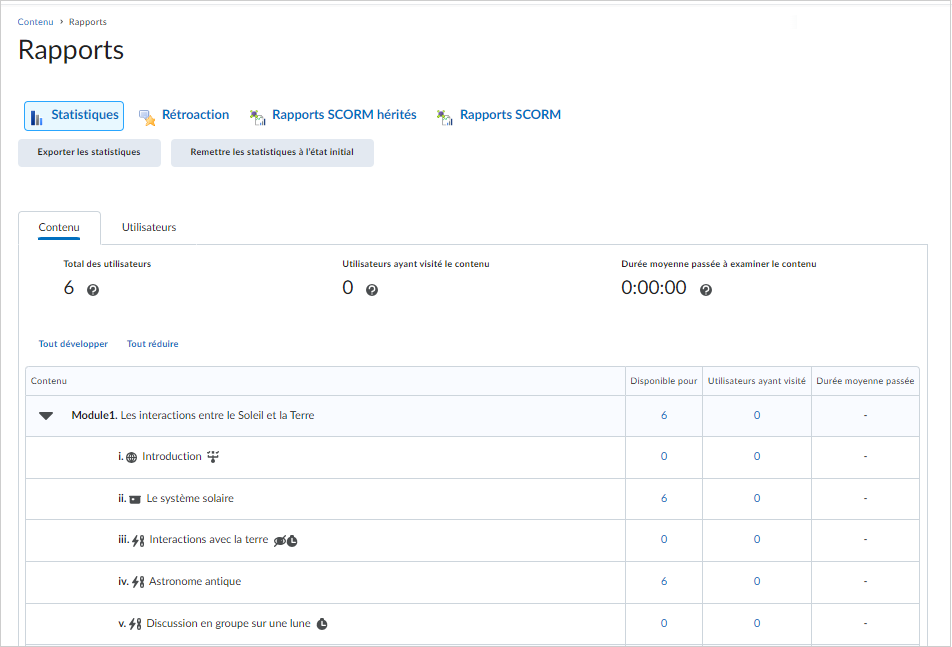
Task: Click Durée moyenne passée column header
Action: point(865,381)
